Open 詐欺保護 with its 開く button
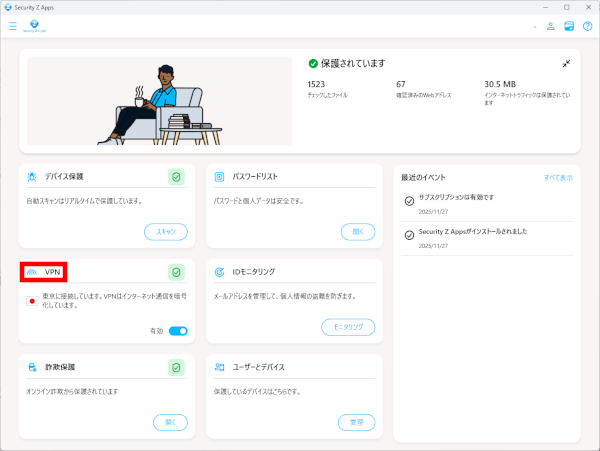This screenshot has width=600, height=451. tap(170, 422)
